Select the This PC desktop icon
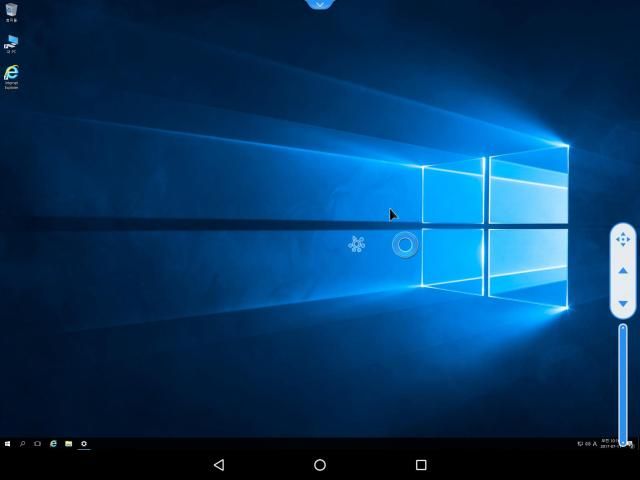The height and width of the screenshot is (480, 640). [11, 42]
